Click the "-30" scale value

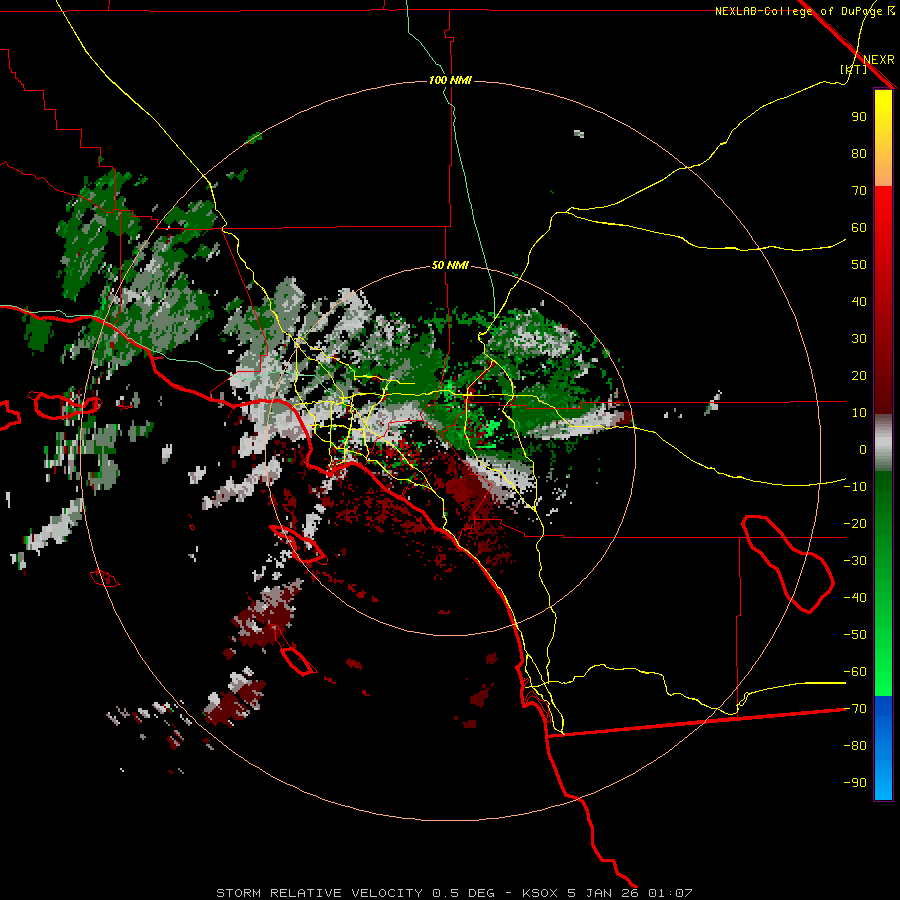pos(855,561)
